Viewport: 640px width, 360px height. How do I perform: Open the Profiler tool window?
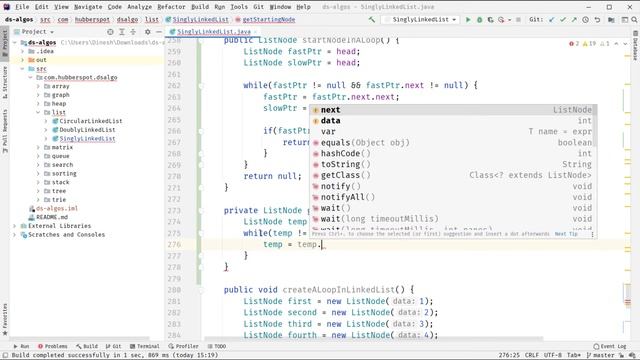click(x=183, y=346)
